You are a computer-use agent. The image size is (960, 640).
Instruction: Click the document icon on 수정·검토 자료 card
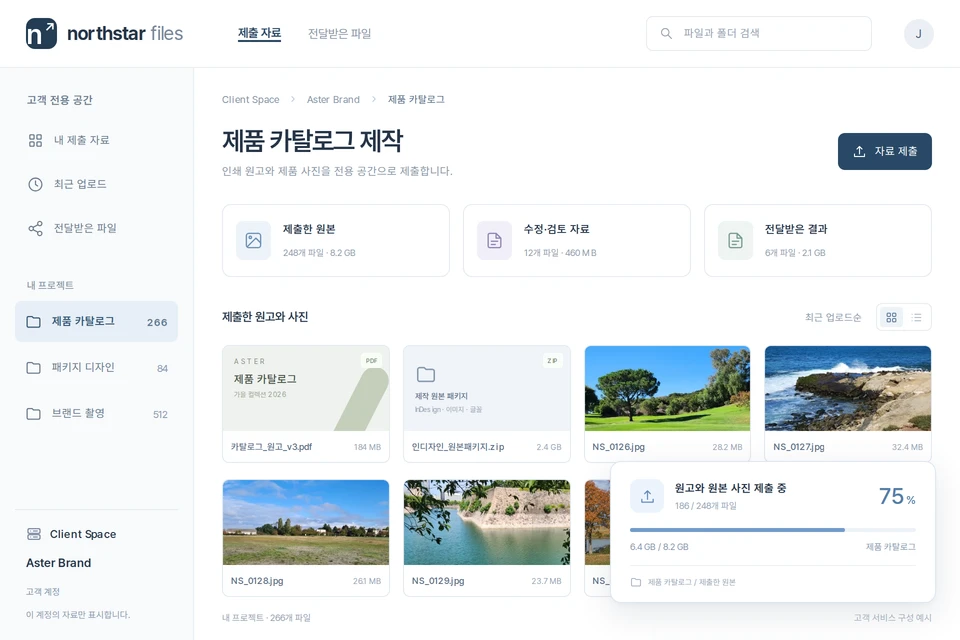(x=495, y=241)
